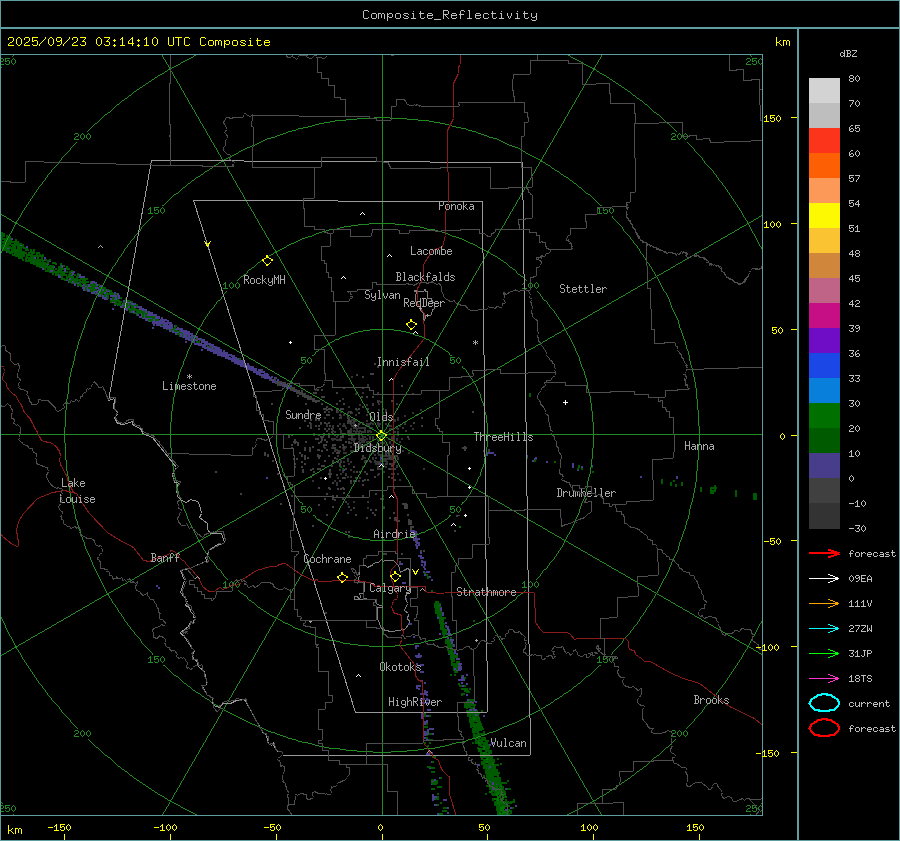Image resolution: width=900 pixels, height=841 pixels.
Task: Click the yellow diamond marker at Didsbury
Action: 381,435
